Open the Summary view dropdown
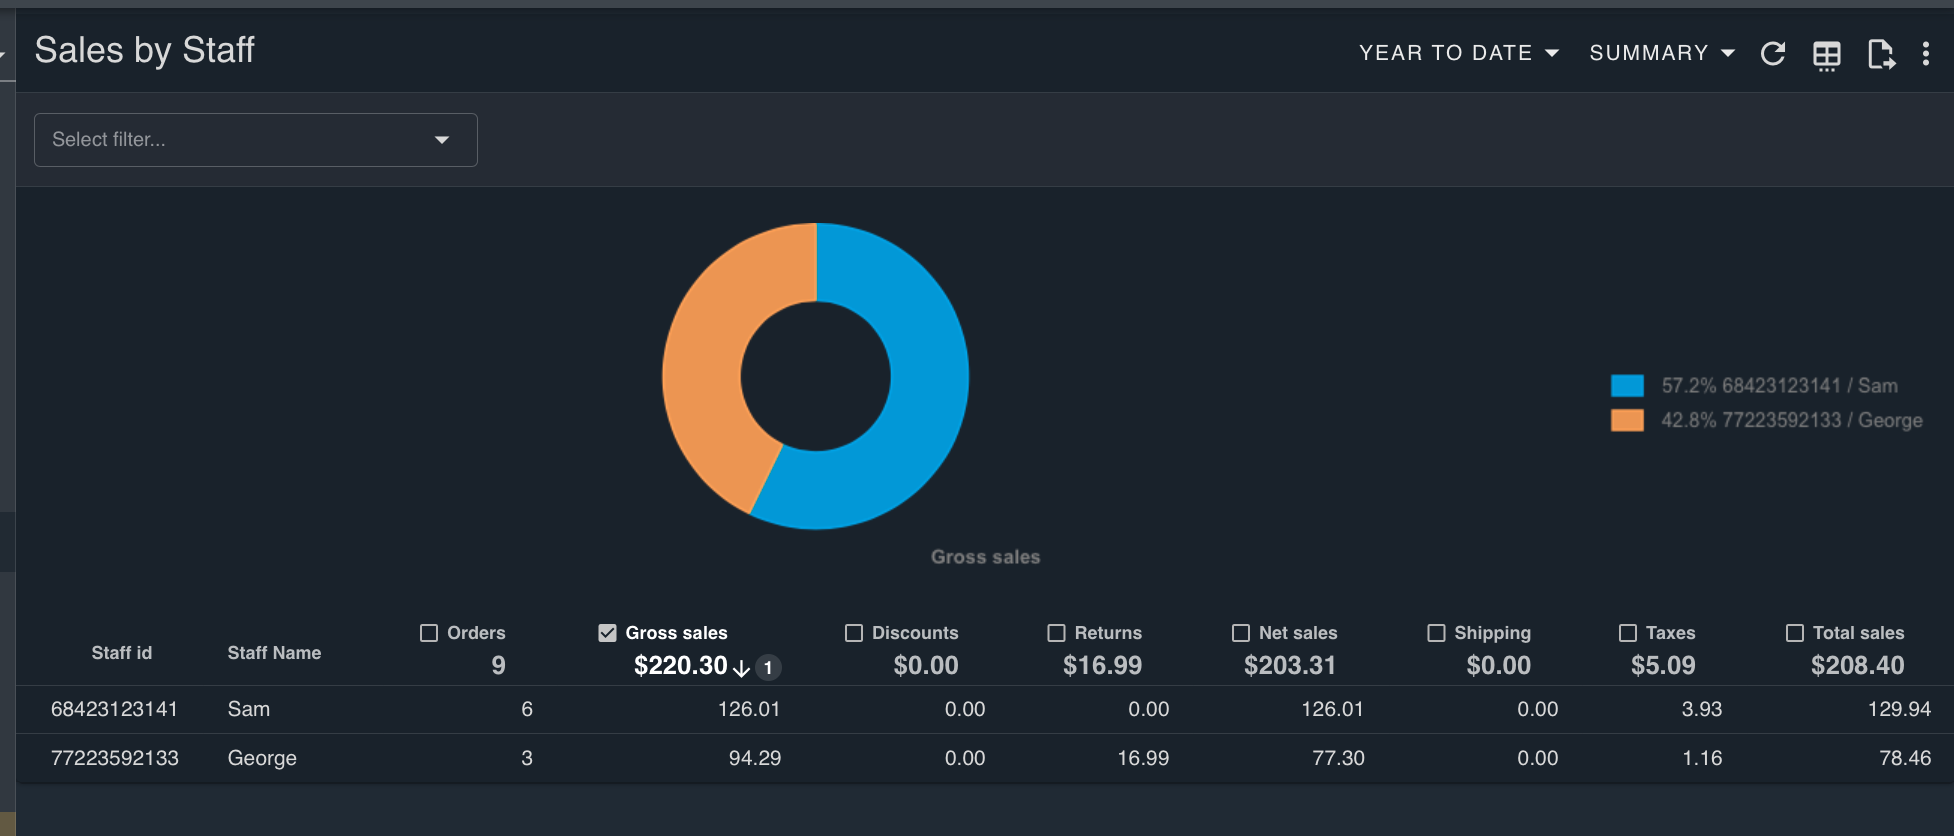1954x836 pixels. tap(1661, 53)
